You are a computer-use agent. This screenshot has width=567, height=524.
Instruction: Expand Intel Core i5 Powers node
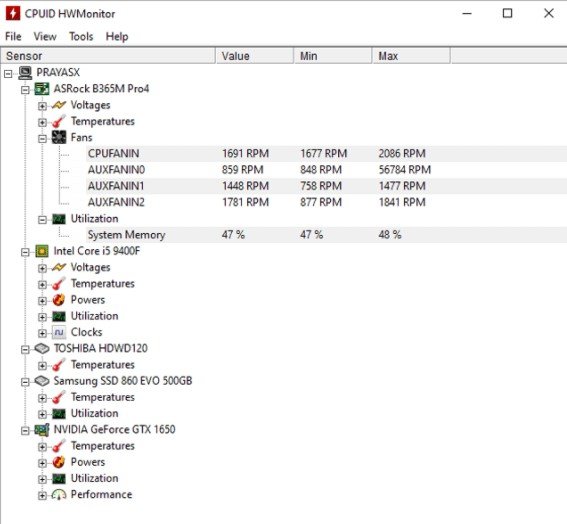42,301
